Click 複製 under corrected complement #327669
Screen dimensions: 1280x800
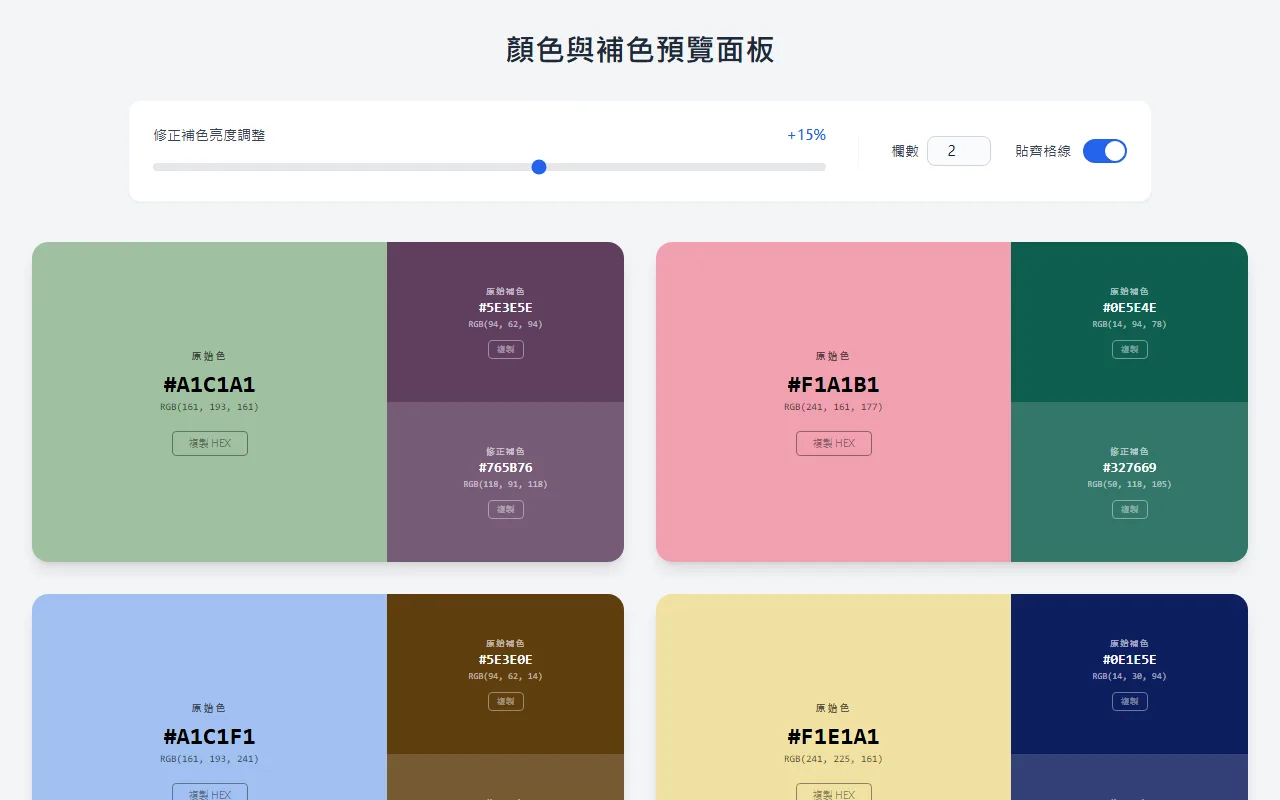point(1130,509)
